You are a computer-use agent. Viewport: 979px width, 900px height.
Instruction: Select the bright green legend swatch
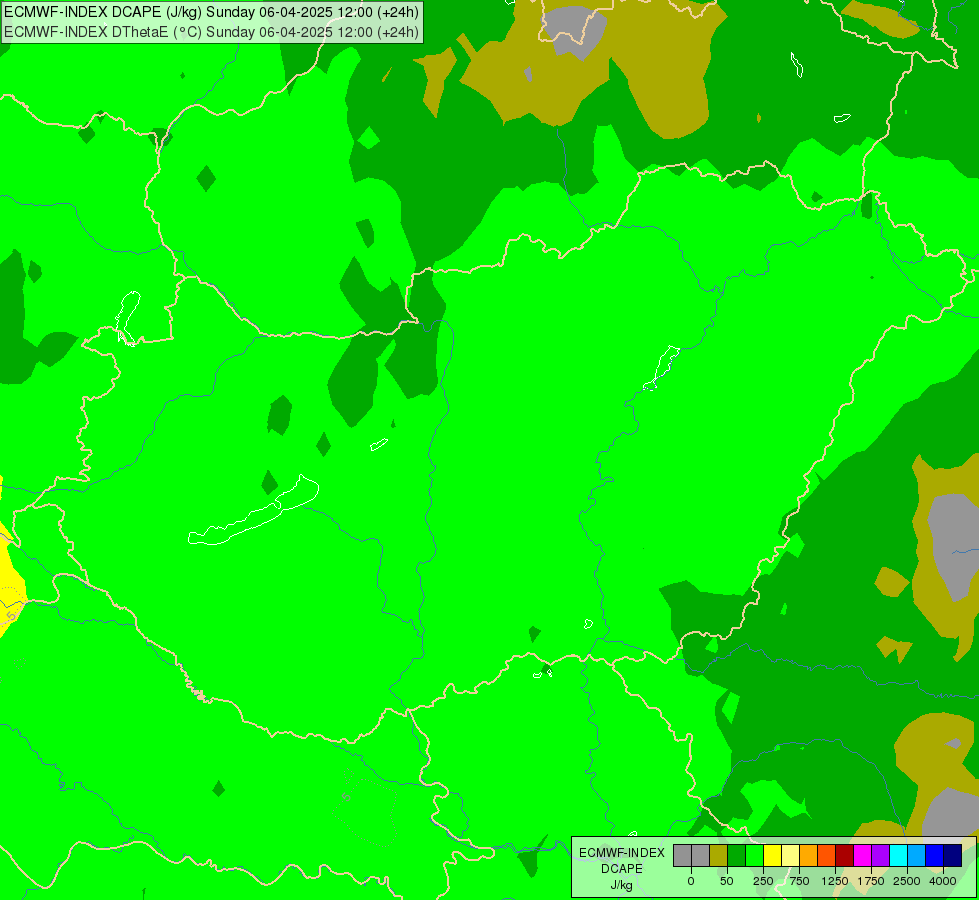[755, 856]
